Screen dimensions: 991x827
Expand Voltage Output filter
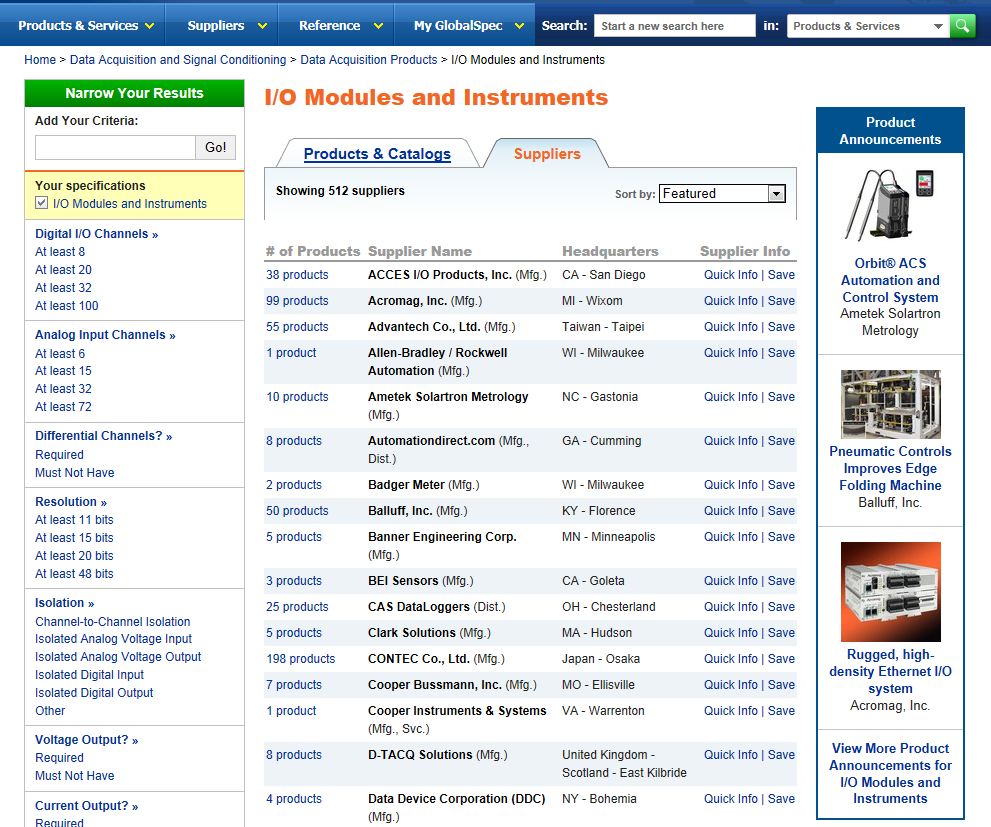tap(86, 740)
